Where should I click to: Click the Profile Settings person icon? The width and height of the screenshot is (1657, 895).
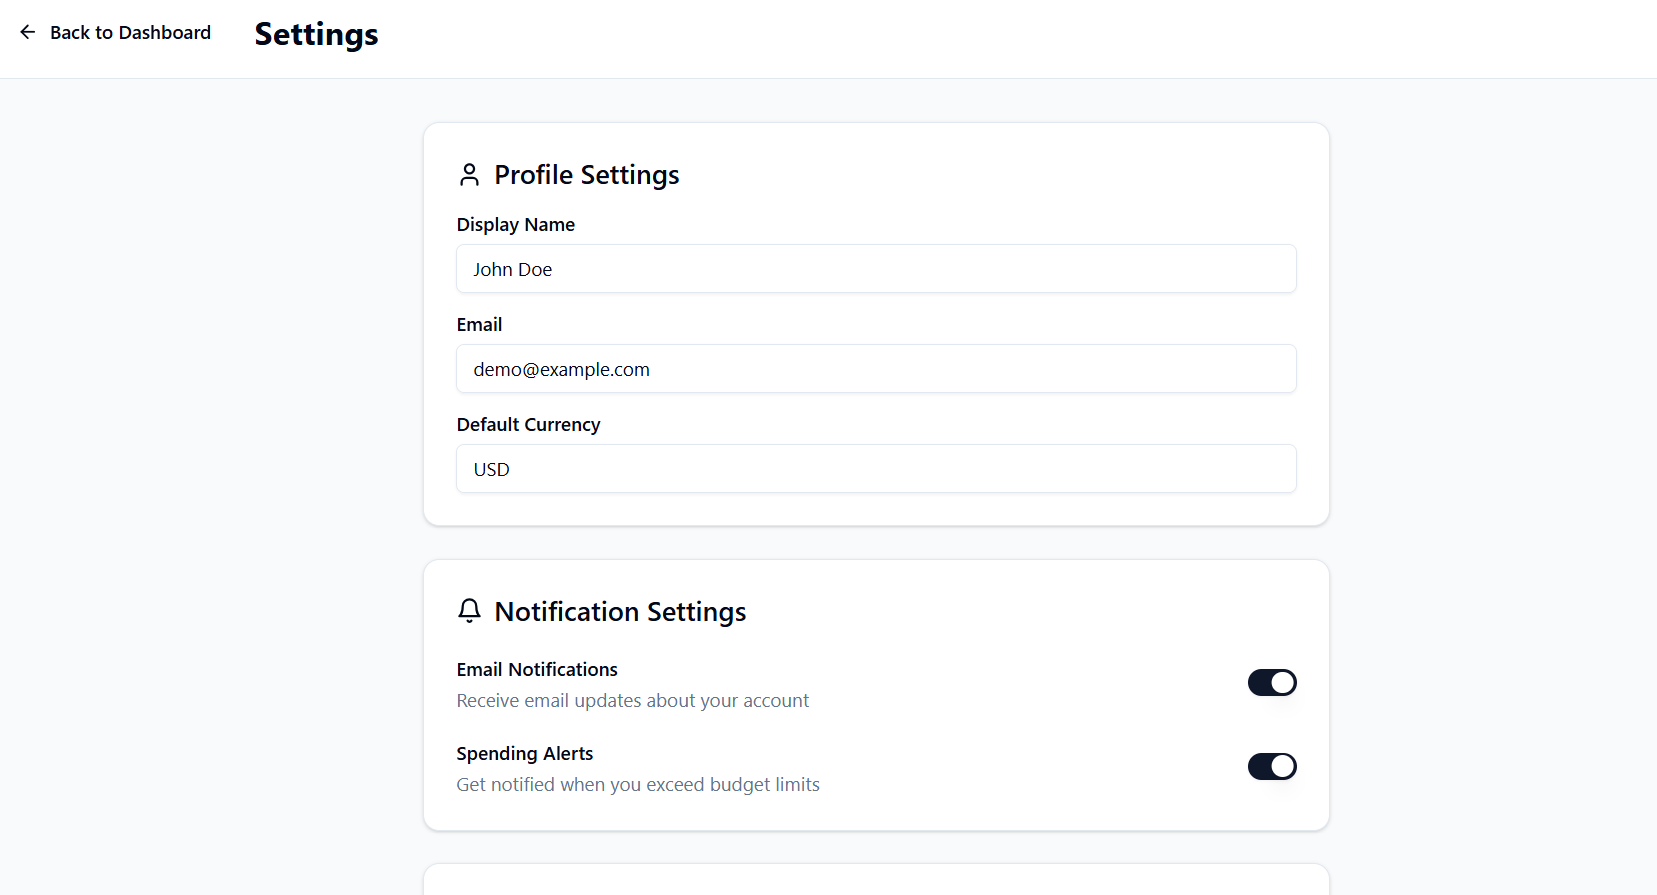pos(469,175)
